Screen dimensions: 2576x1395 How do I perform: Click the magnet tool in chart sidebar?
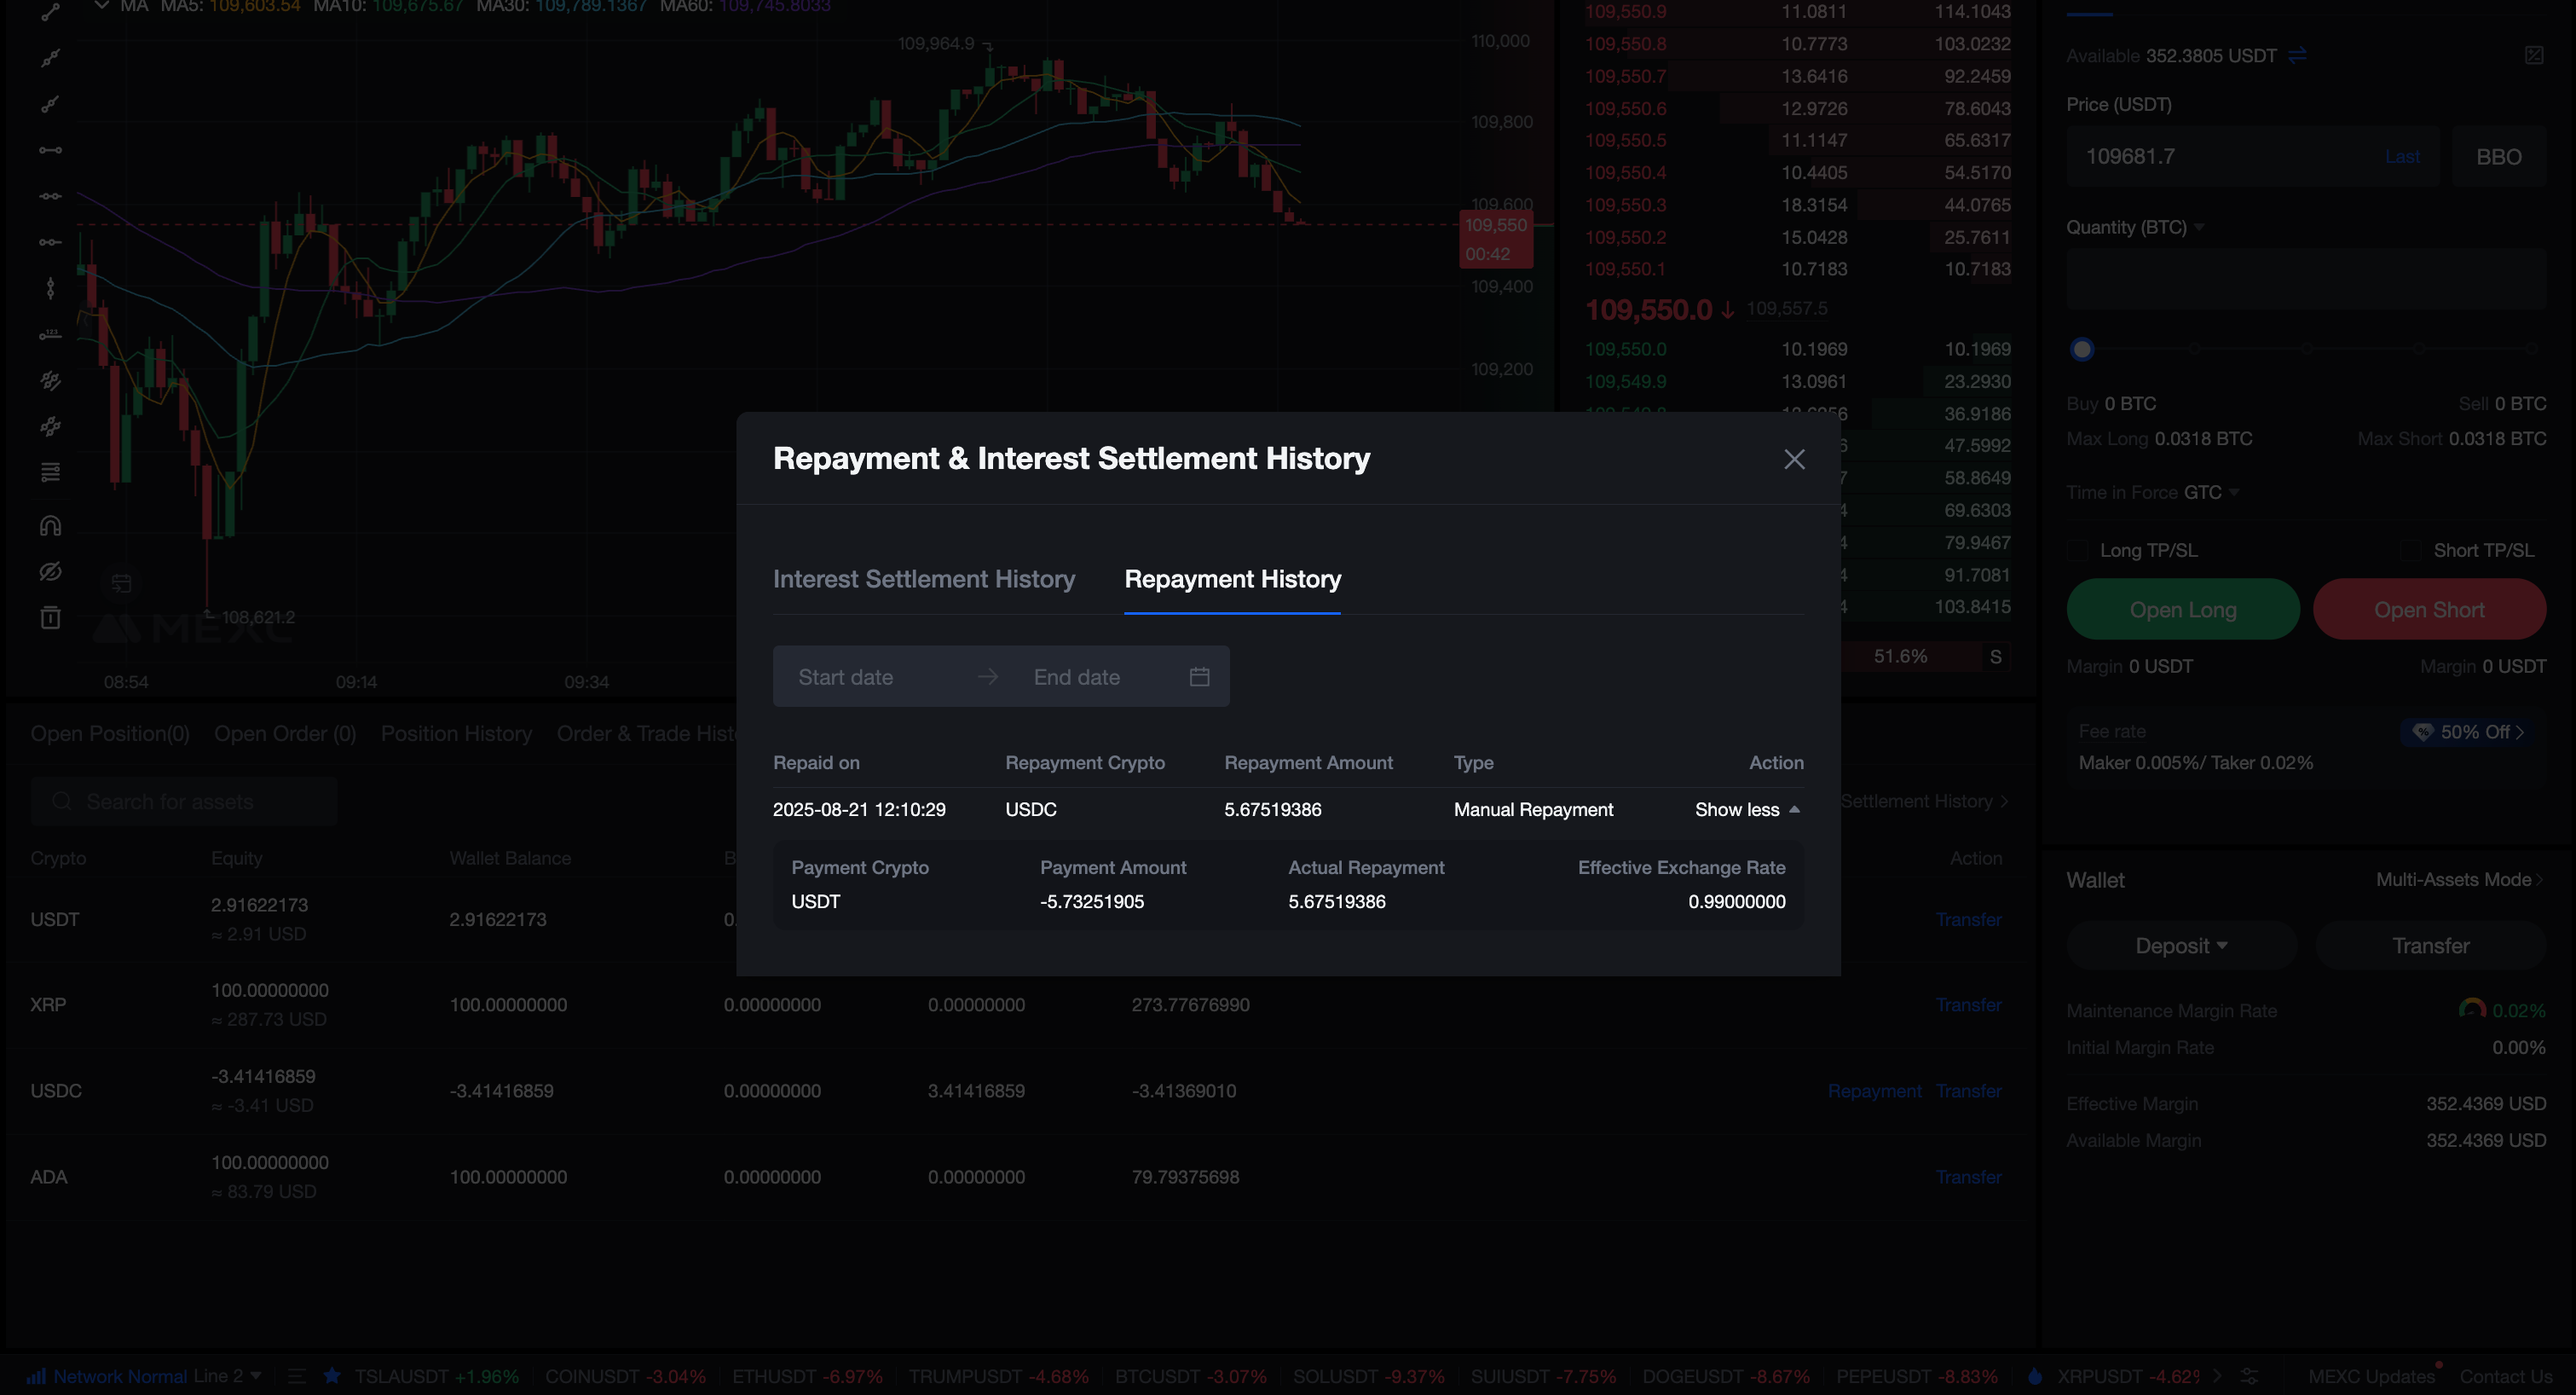coord(50,526)
